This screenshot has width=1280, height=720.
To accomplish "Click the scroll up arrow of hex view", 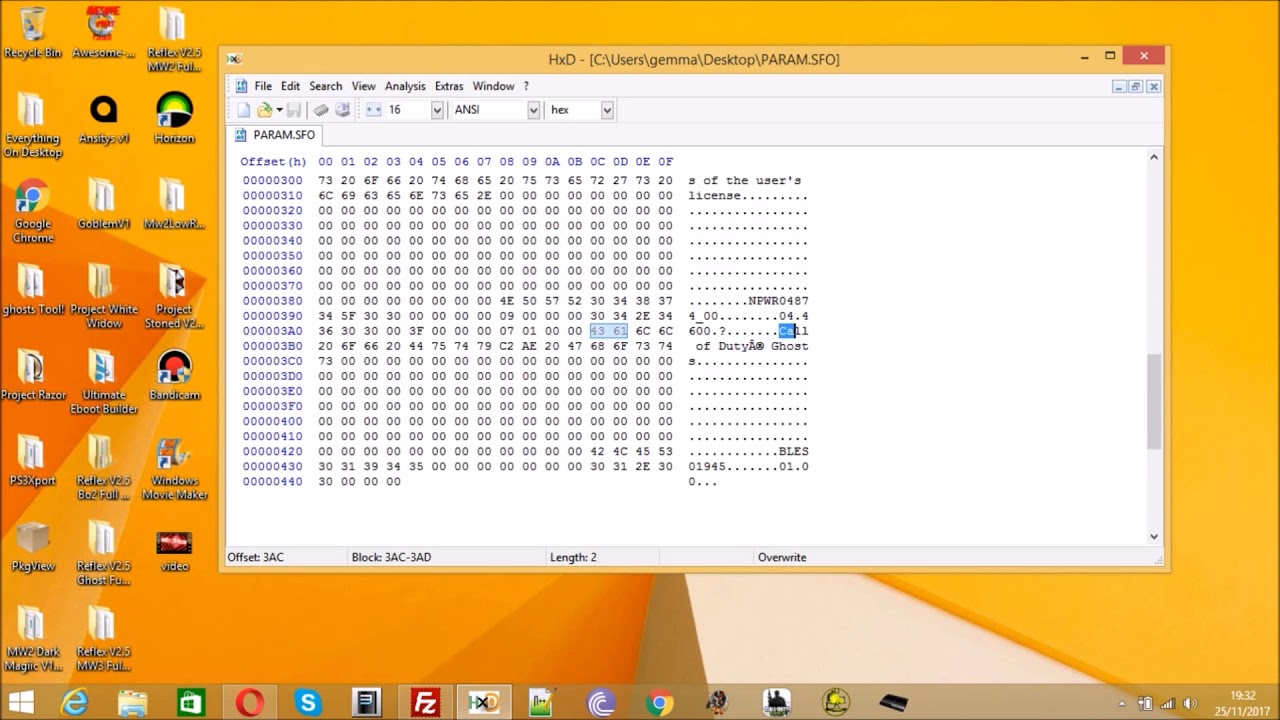I will tap(1153, 157).
